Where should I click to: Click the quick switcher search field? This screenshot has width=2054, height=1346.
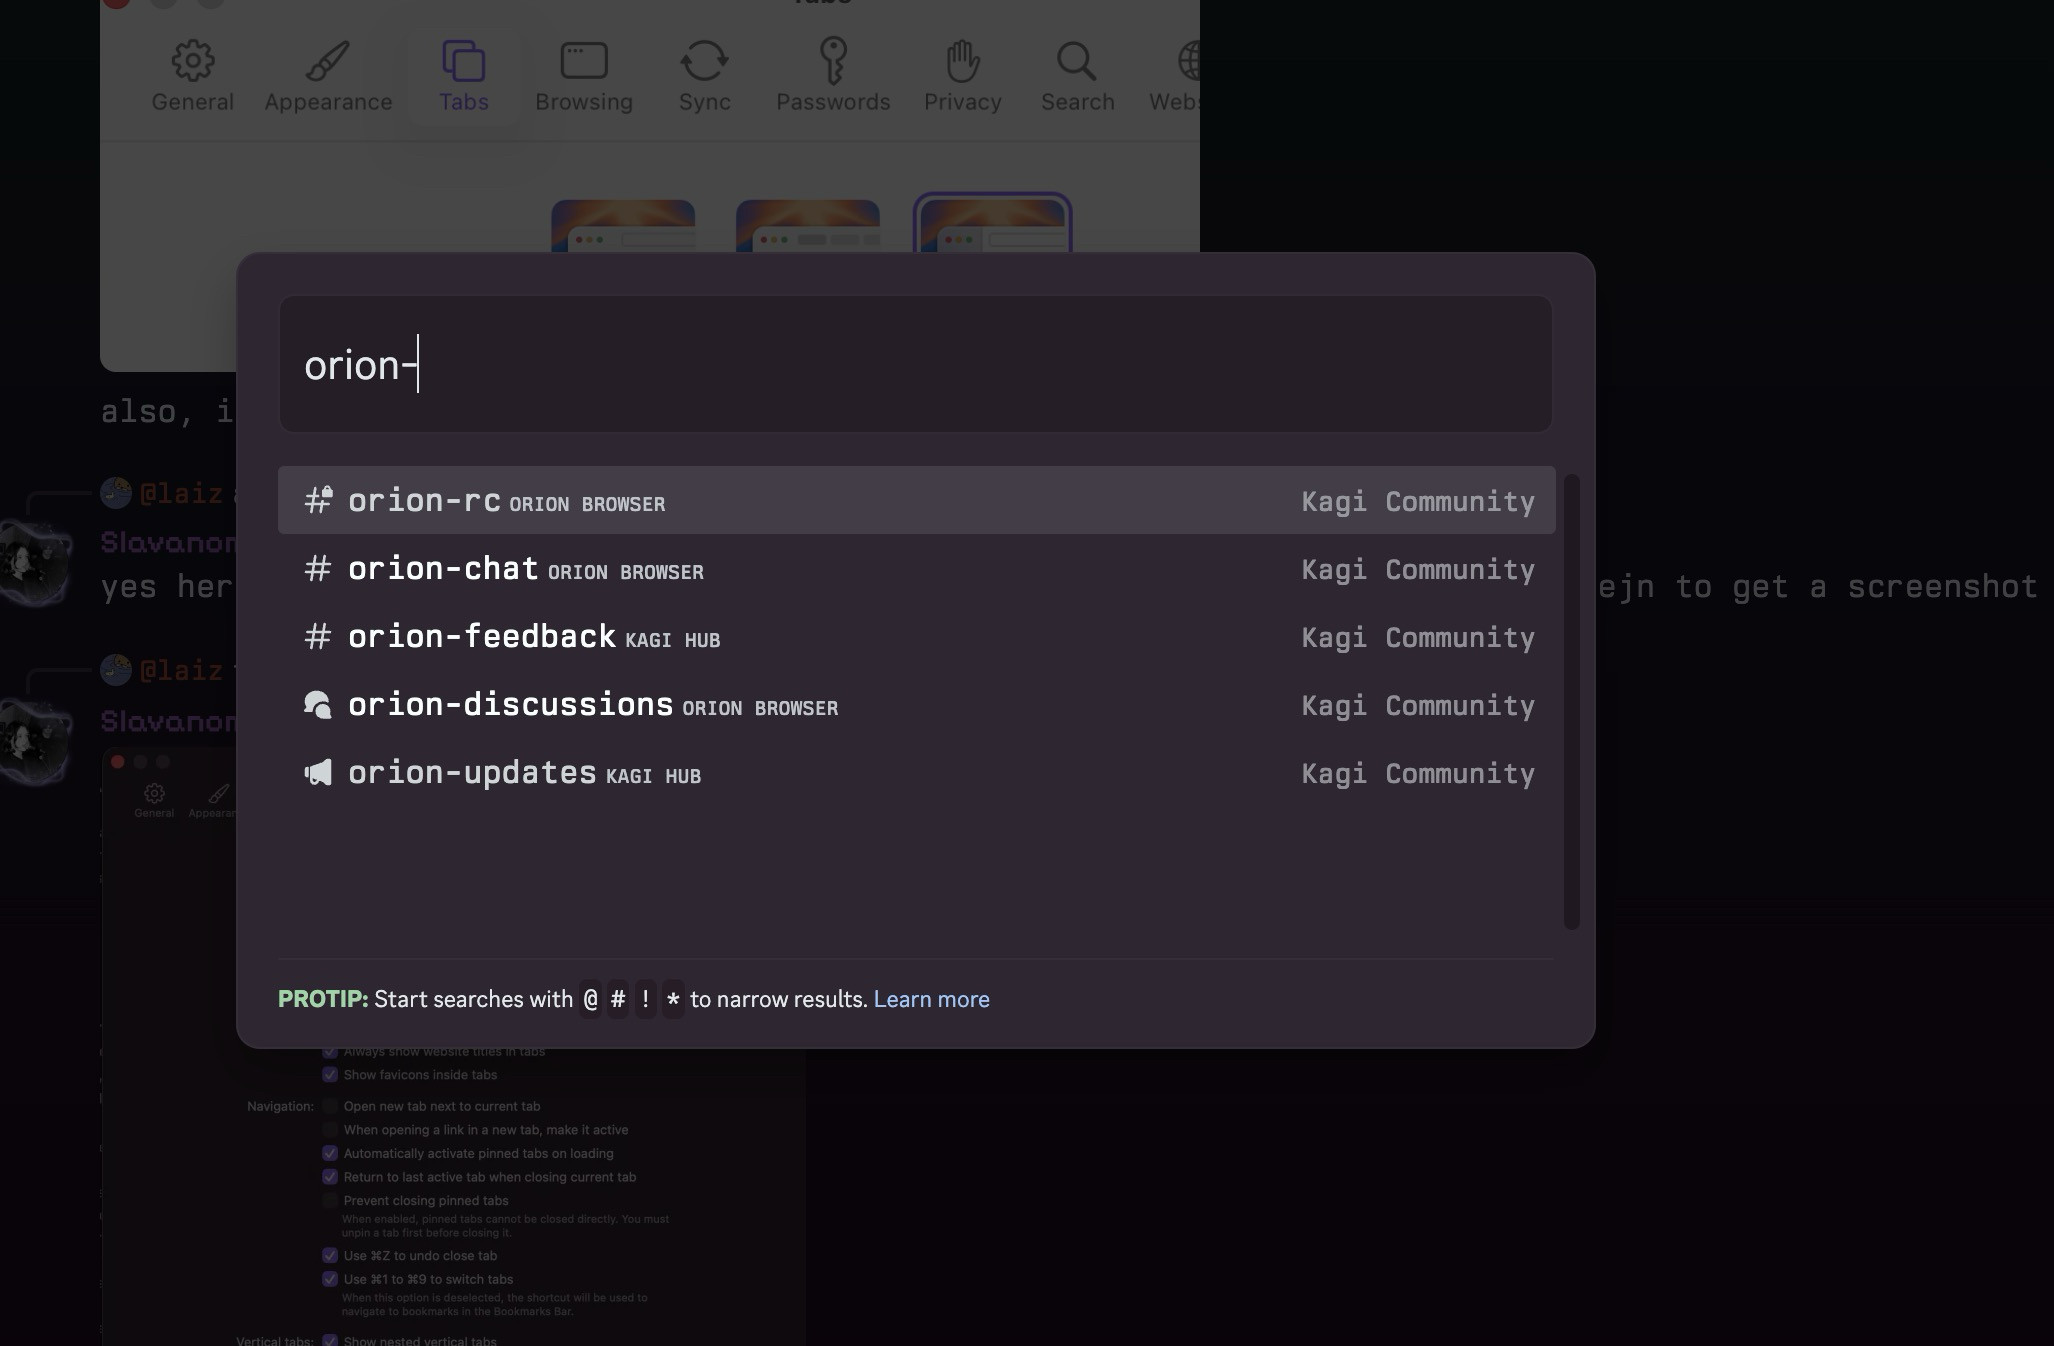click(915, 365)
